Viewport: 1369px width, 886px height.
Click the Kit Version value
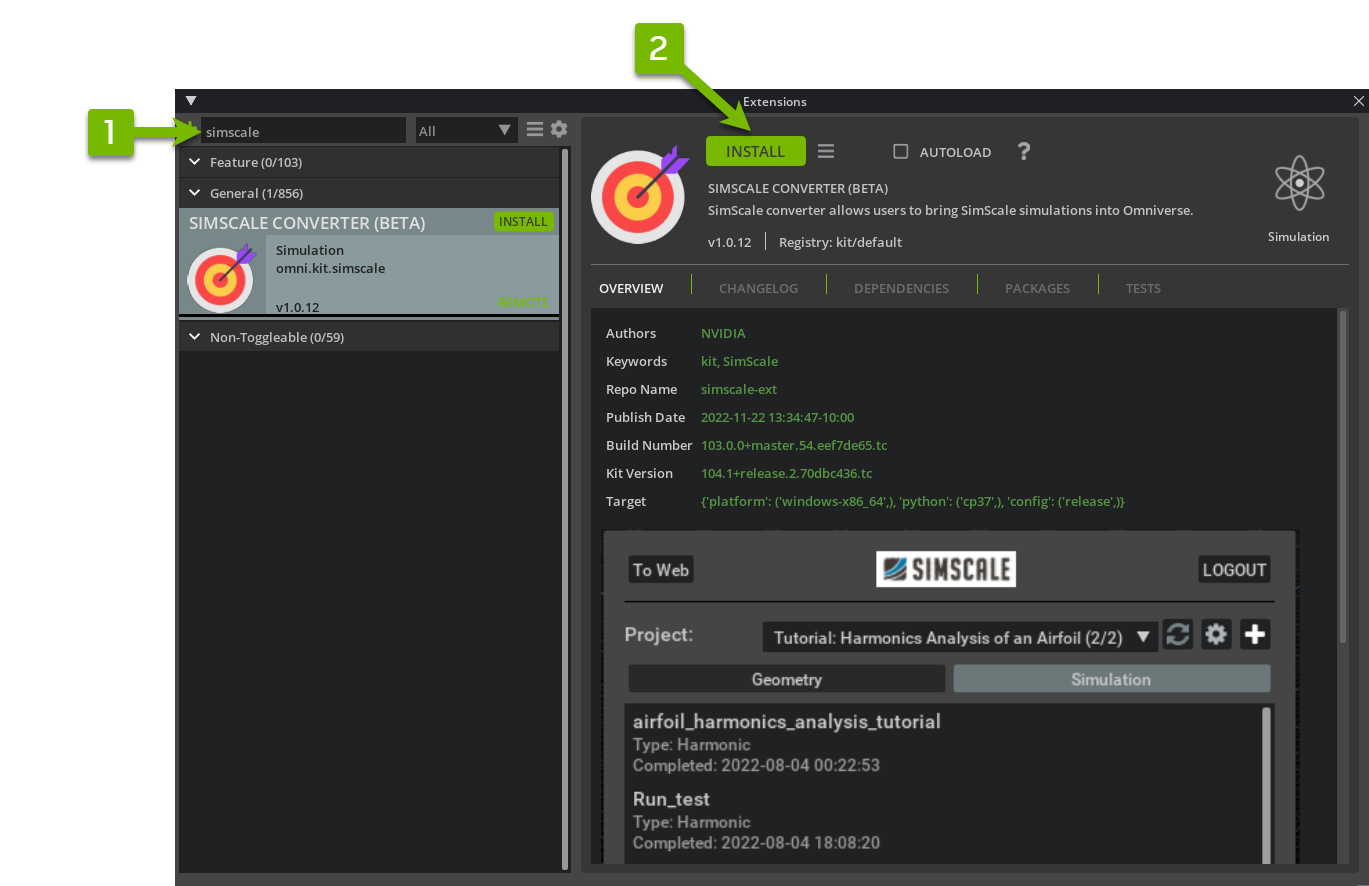tap(786, 473)
